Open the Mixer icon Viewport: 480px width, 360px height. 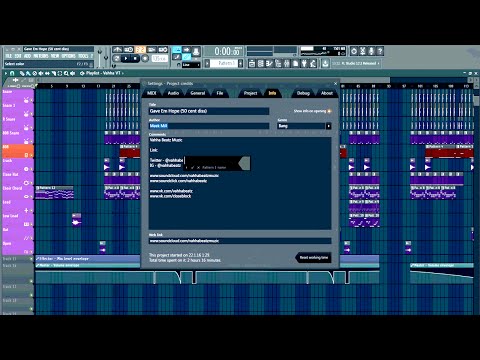pos(287,63)
